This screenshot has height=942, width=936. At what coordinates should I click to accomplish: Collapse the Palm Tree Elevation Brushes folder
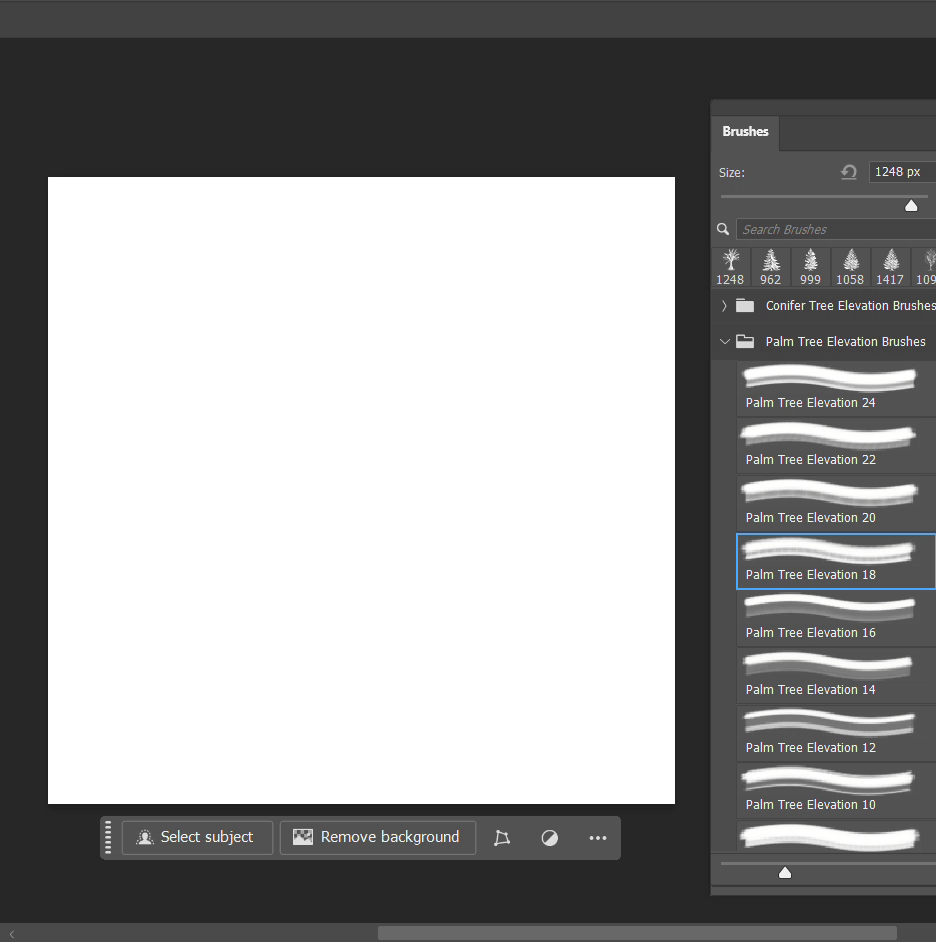click(x=724, y=342)
